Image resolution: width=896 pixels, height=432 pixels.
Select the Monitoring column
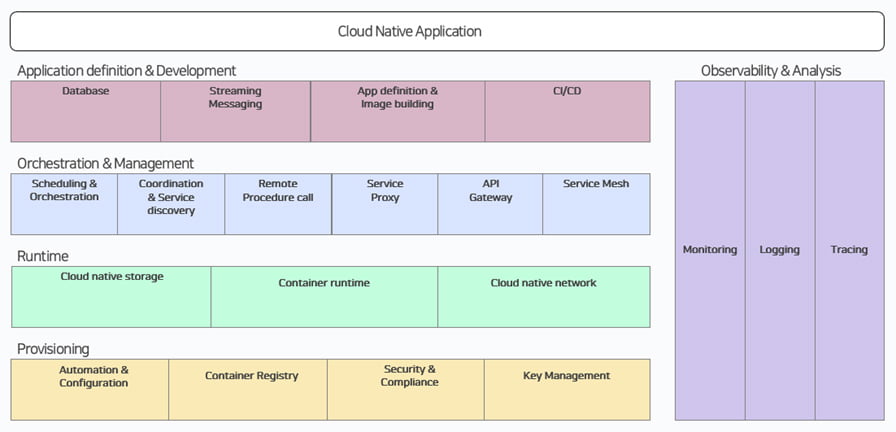pyautogui.click(x=710, y=250)
